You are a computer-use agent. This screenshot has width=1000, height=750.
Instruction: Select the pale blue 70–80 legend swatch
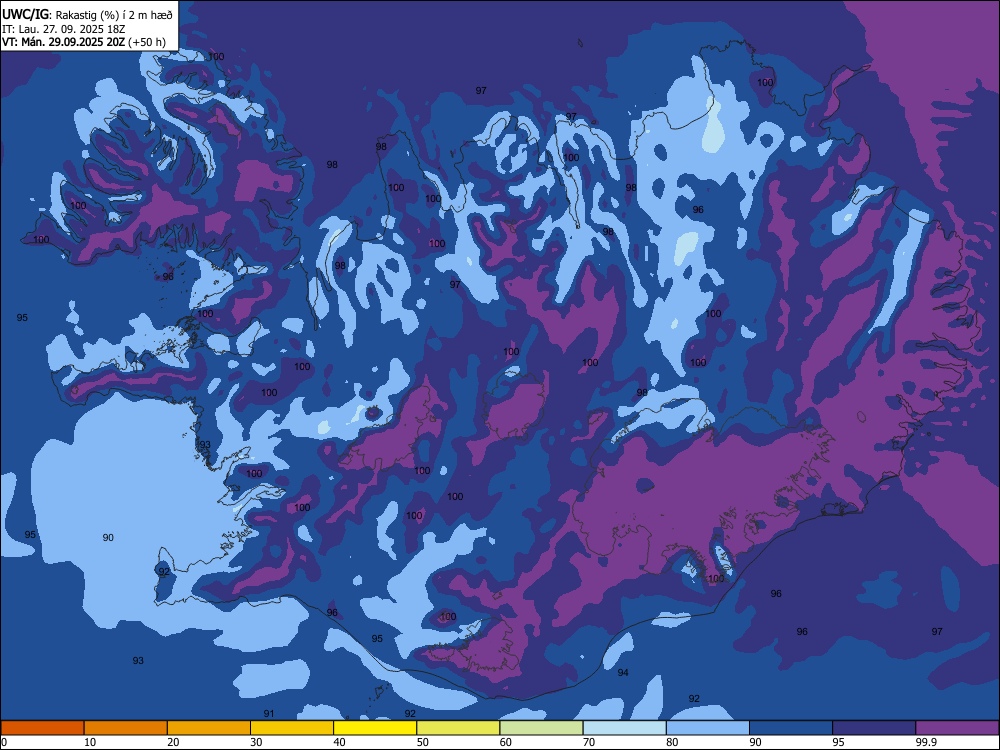[624, 728]
